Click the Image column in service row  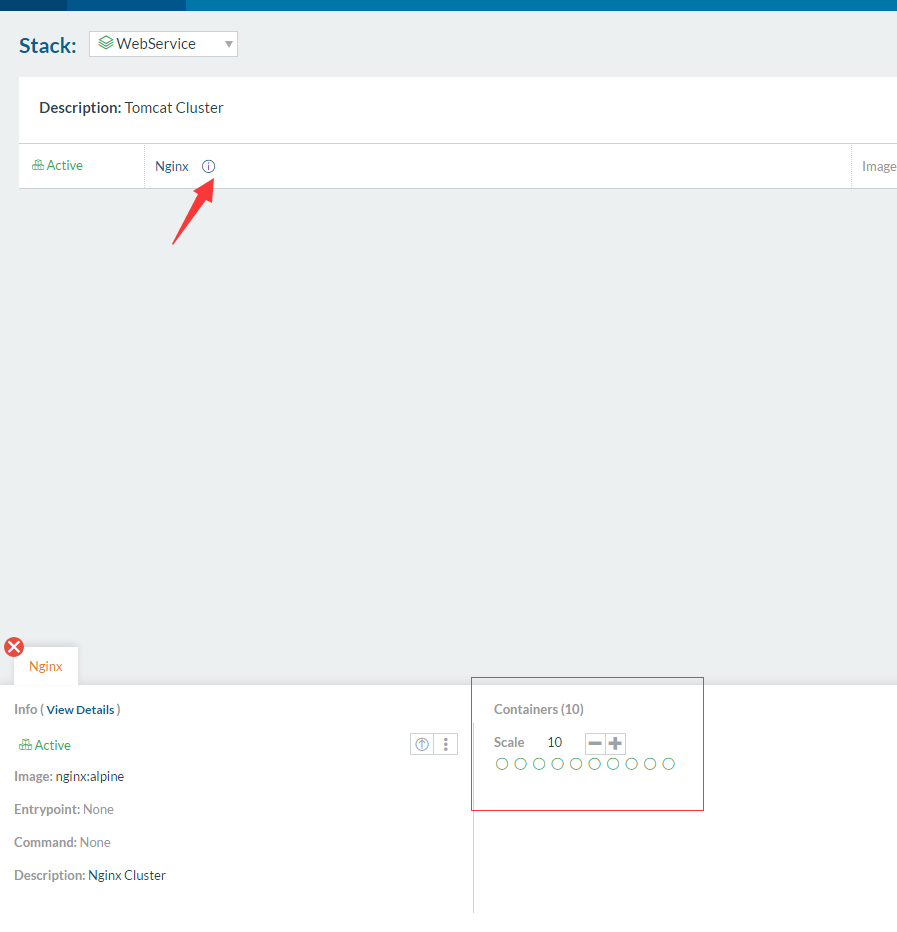(878, 166)
